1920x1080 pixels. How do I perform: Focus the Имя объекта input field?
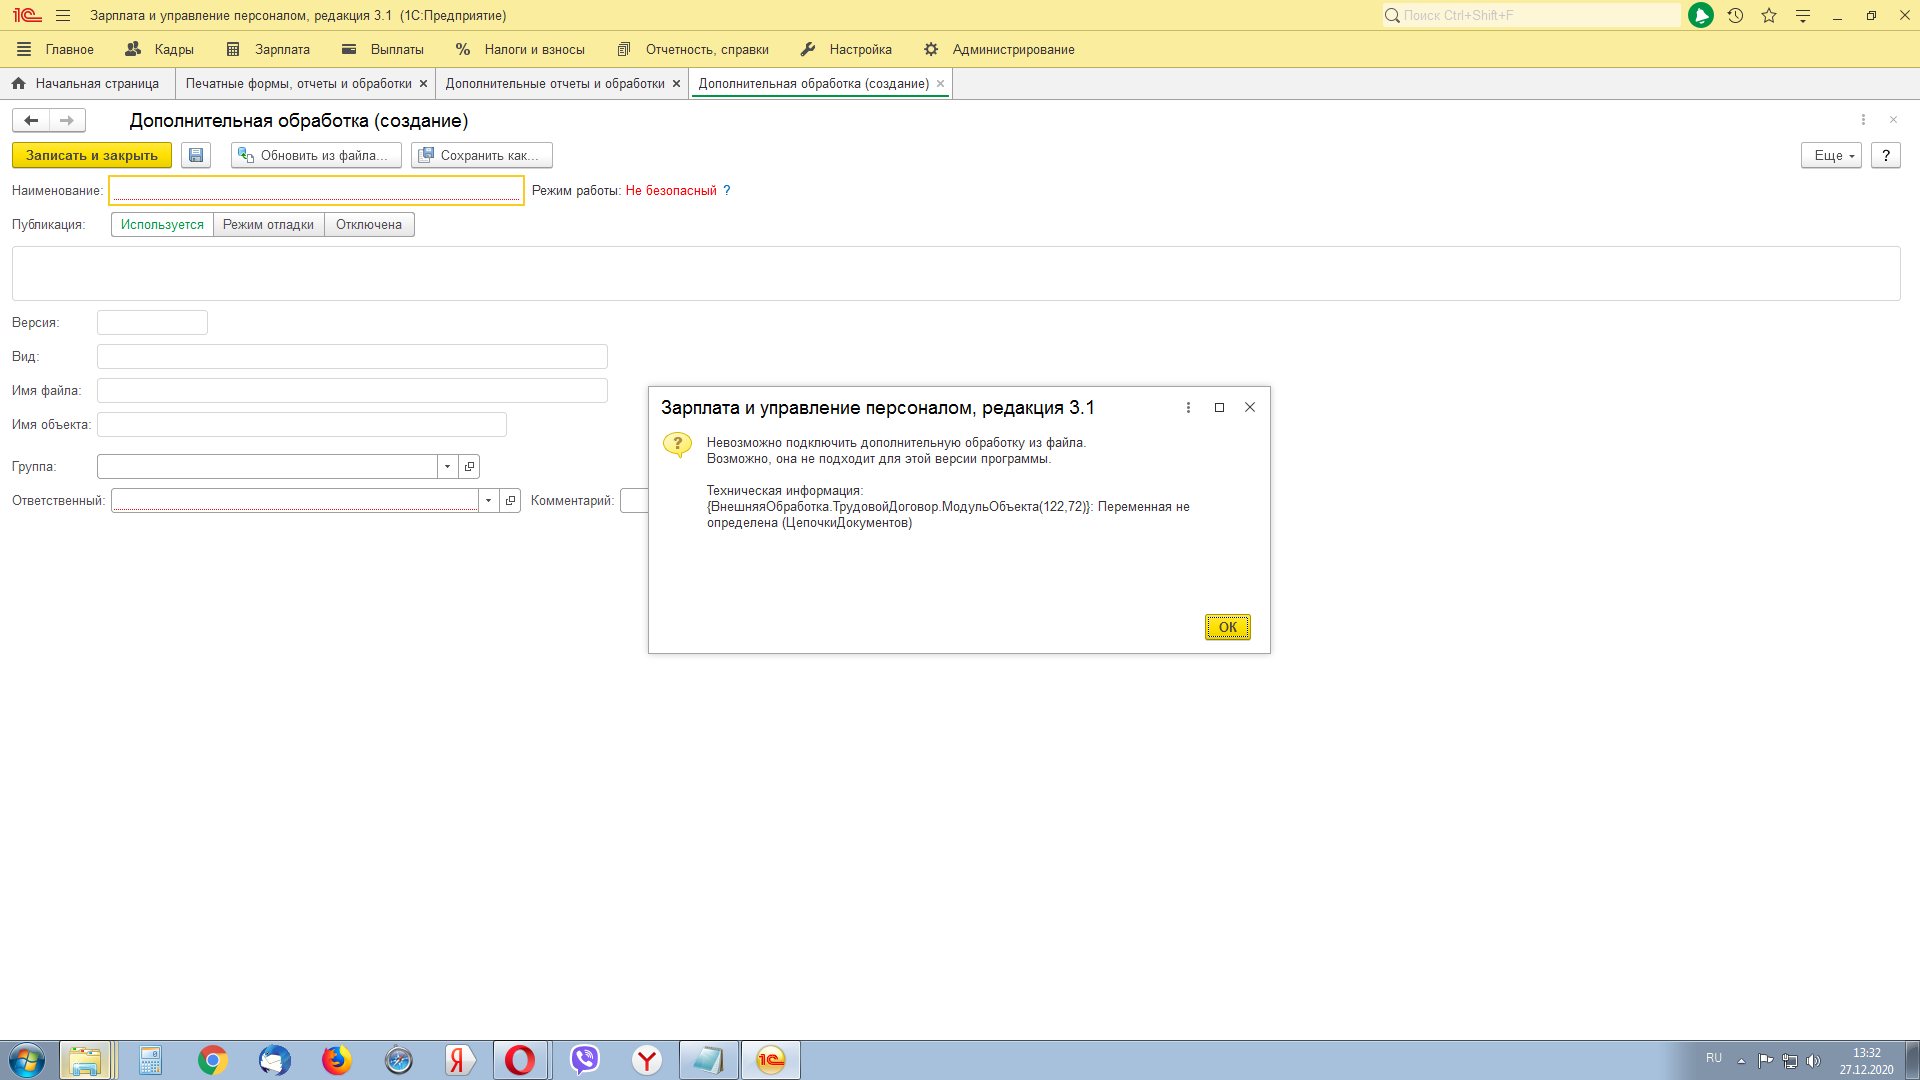302,425
